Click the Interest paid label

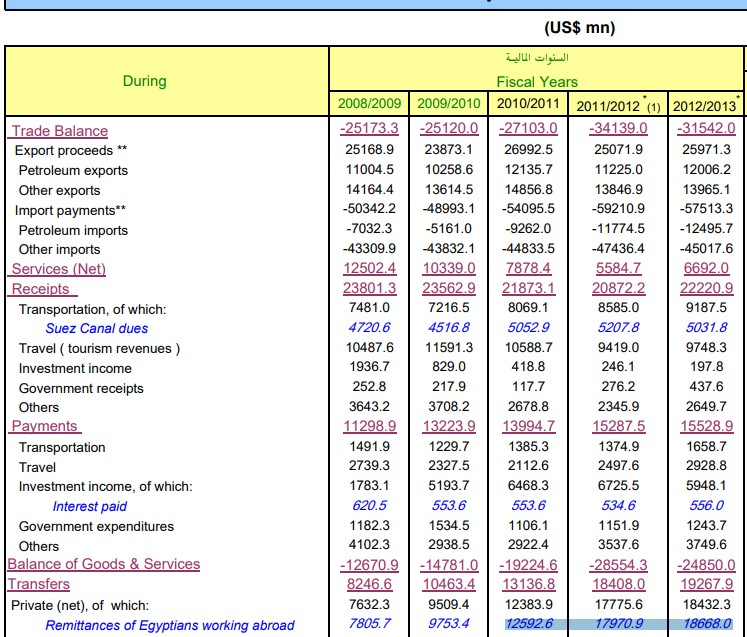90,506
